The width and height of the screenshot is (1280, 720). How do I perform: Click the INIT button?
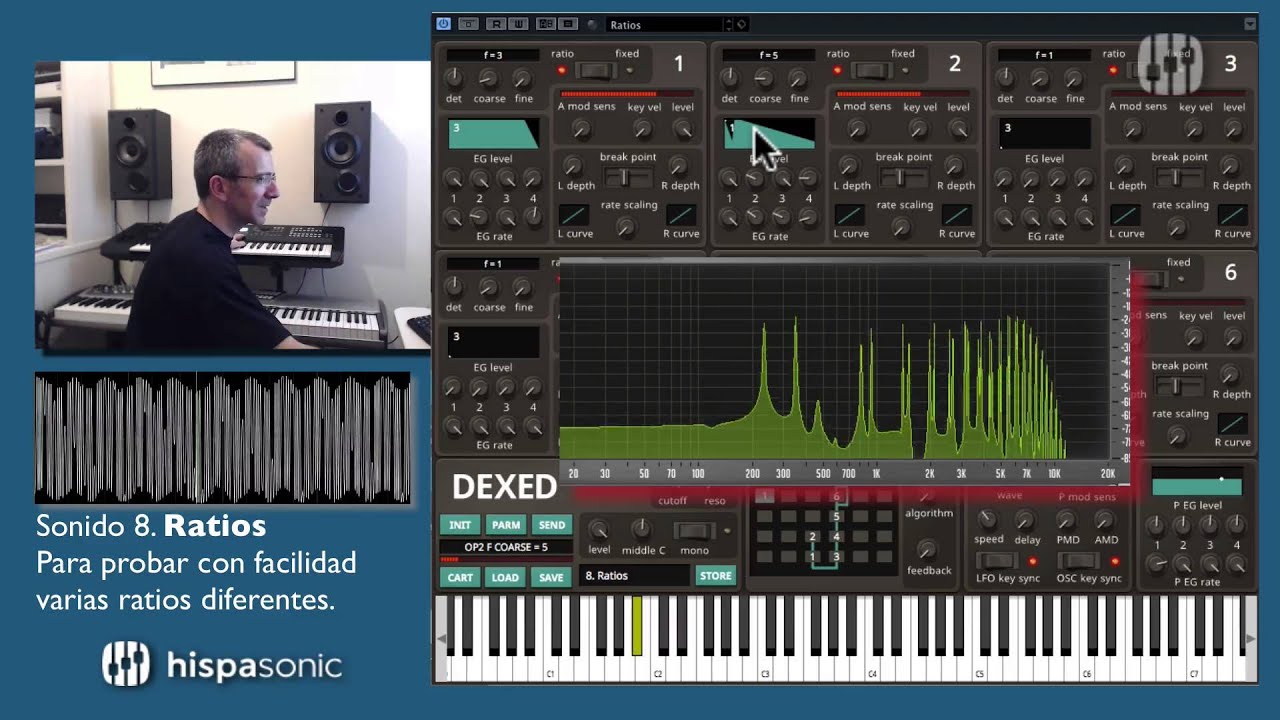(460, 525)
